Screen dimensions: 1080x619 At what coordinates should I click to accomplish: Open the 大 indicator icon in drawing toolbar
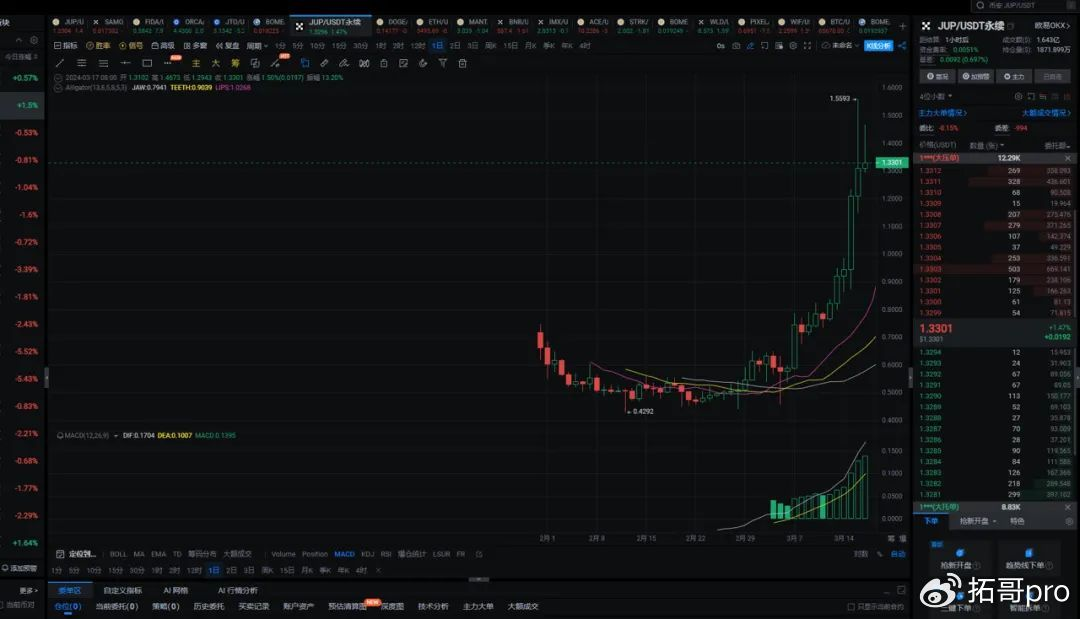pyautogui.click(x=216, y=63)
